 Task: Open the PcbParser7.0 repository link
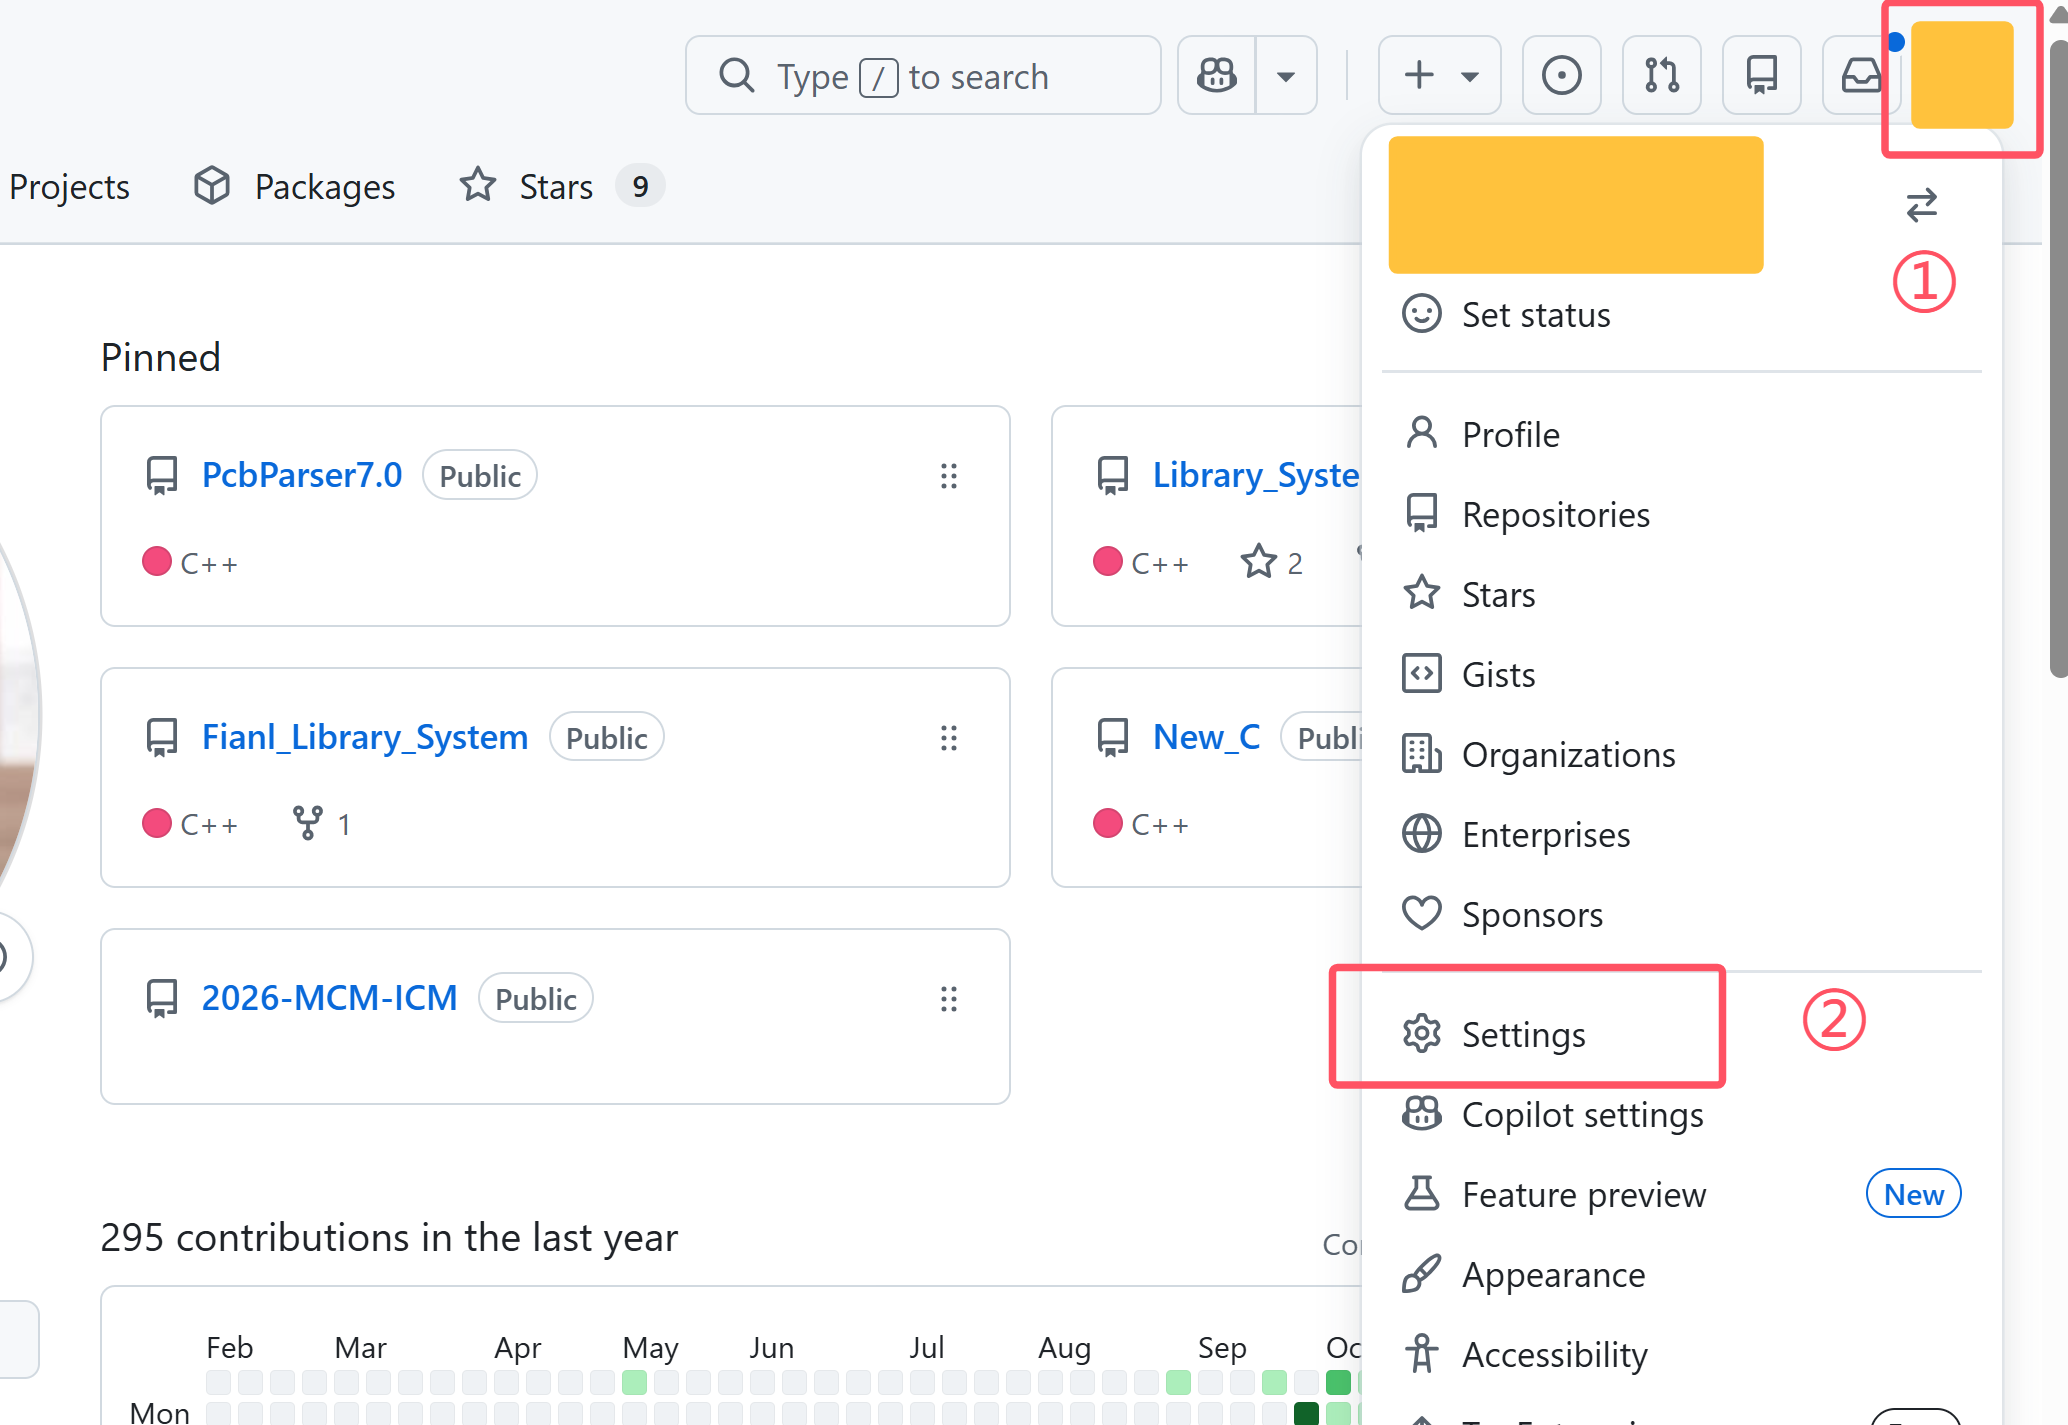(x=302, y=475)
